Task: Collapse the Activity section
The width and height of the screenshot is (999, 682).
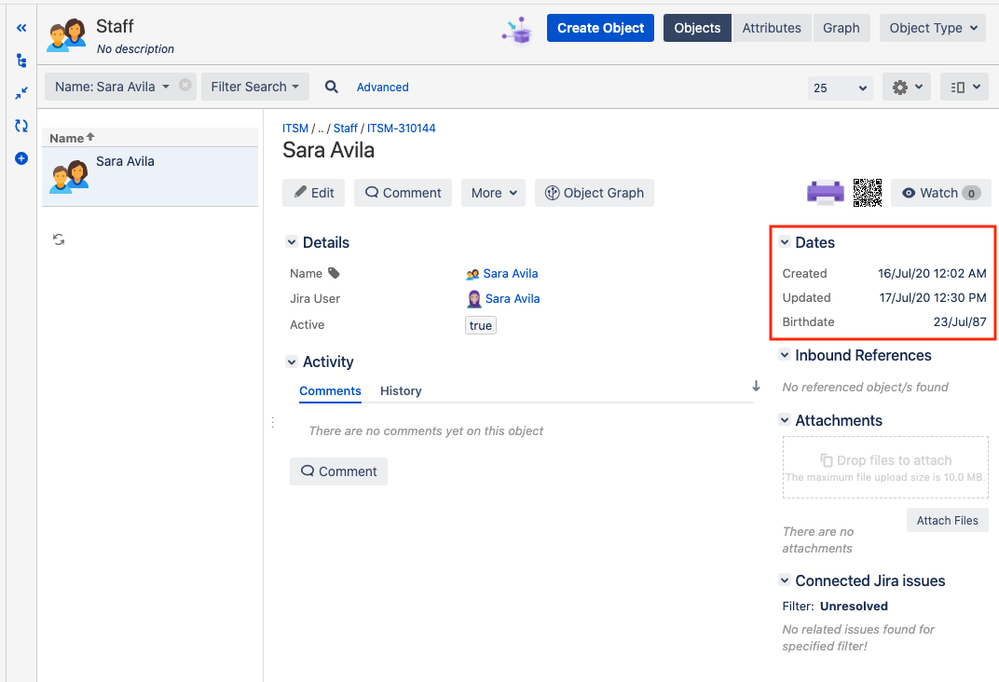Action: pyautogui.click(x=291, y=361)
